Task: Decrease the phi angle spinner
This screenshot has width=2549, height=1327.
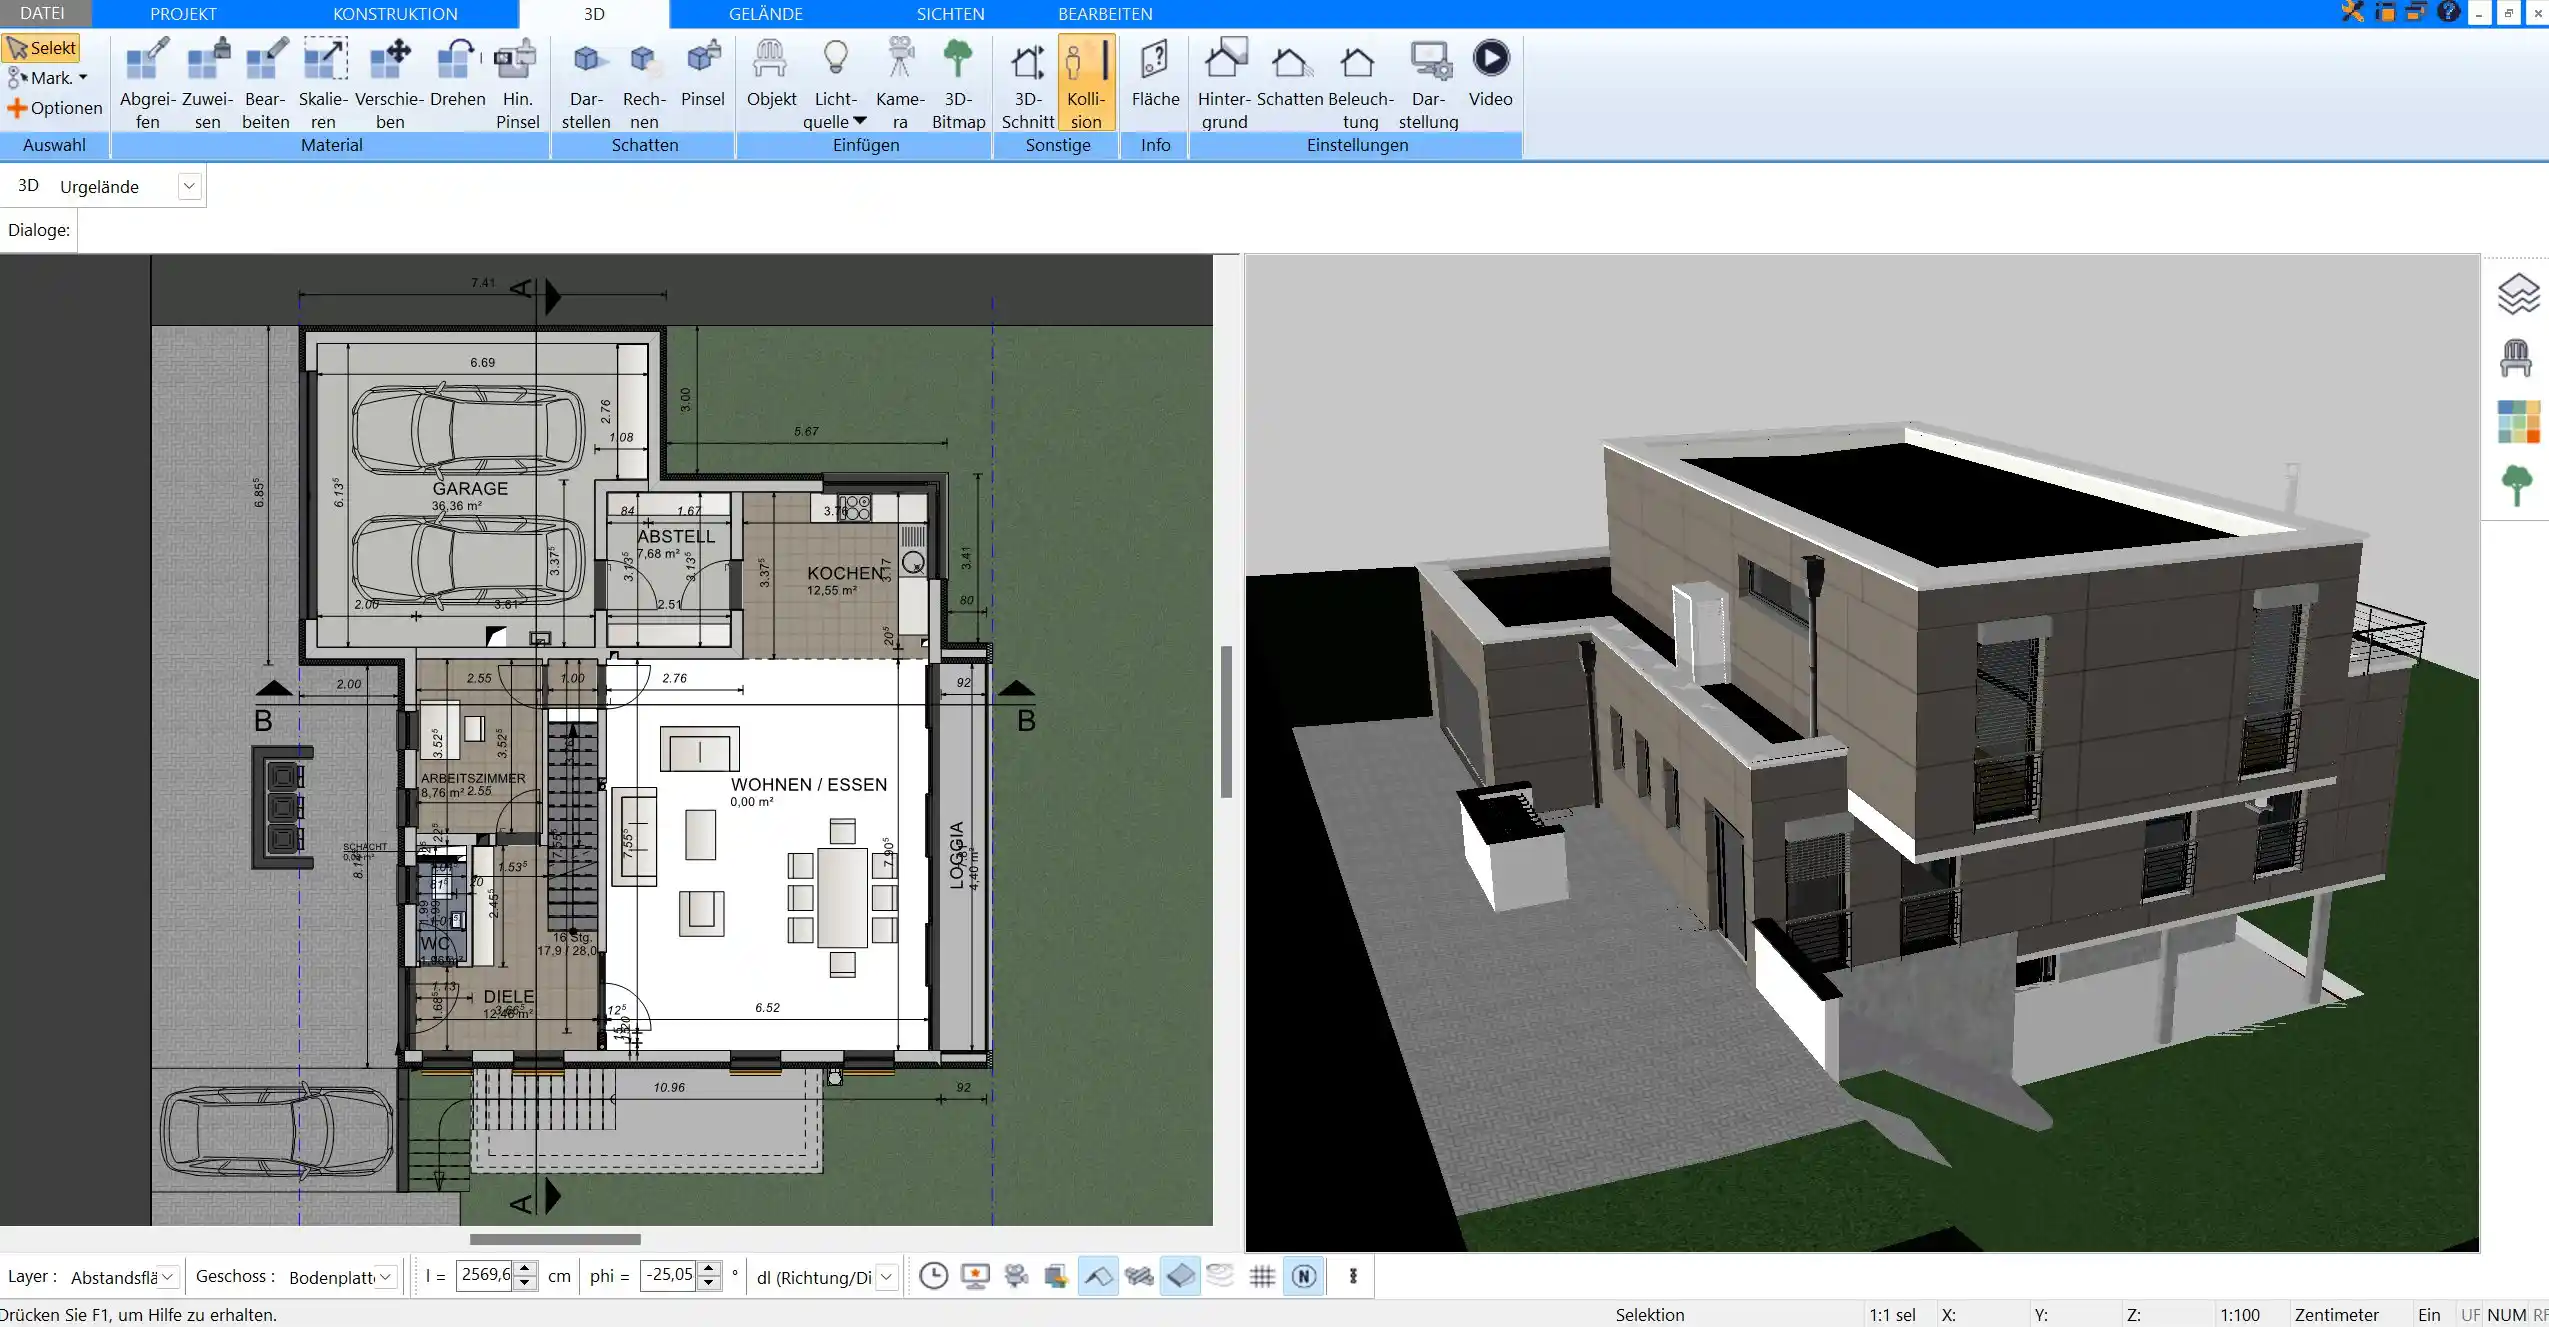Action: pos(708,1283)
